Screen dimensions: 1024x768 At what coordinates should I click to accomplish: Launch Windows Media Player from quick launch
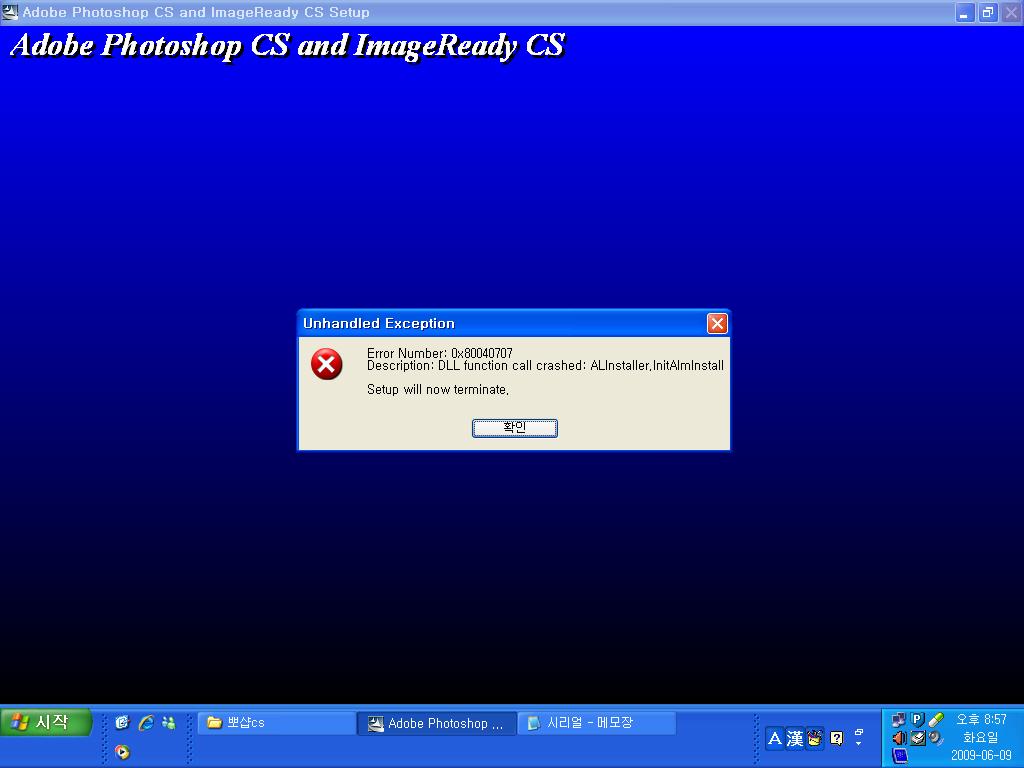[122, 752]
